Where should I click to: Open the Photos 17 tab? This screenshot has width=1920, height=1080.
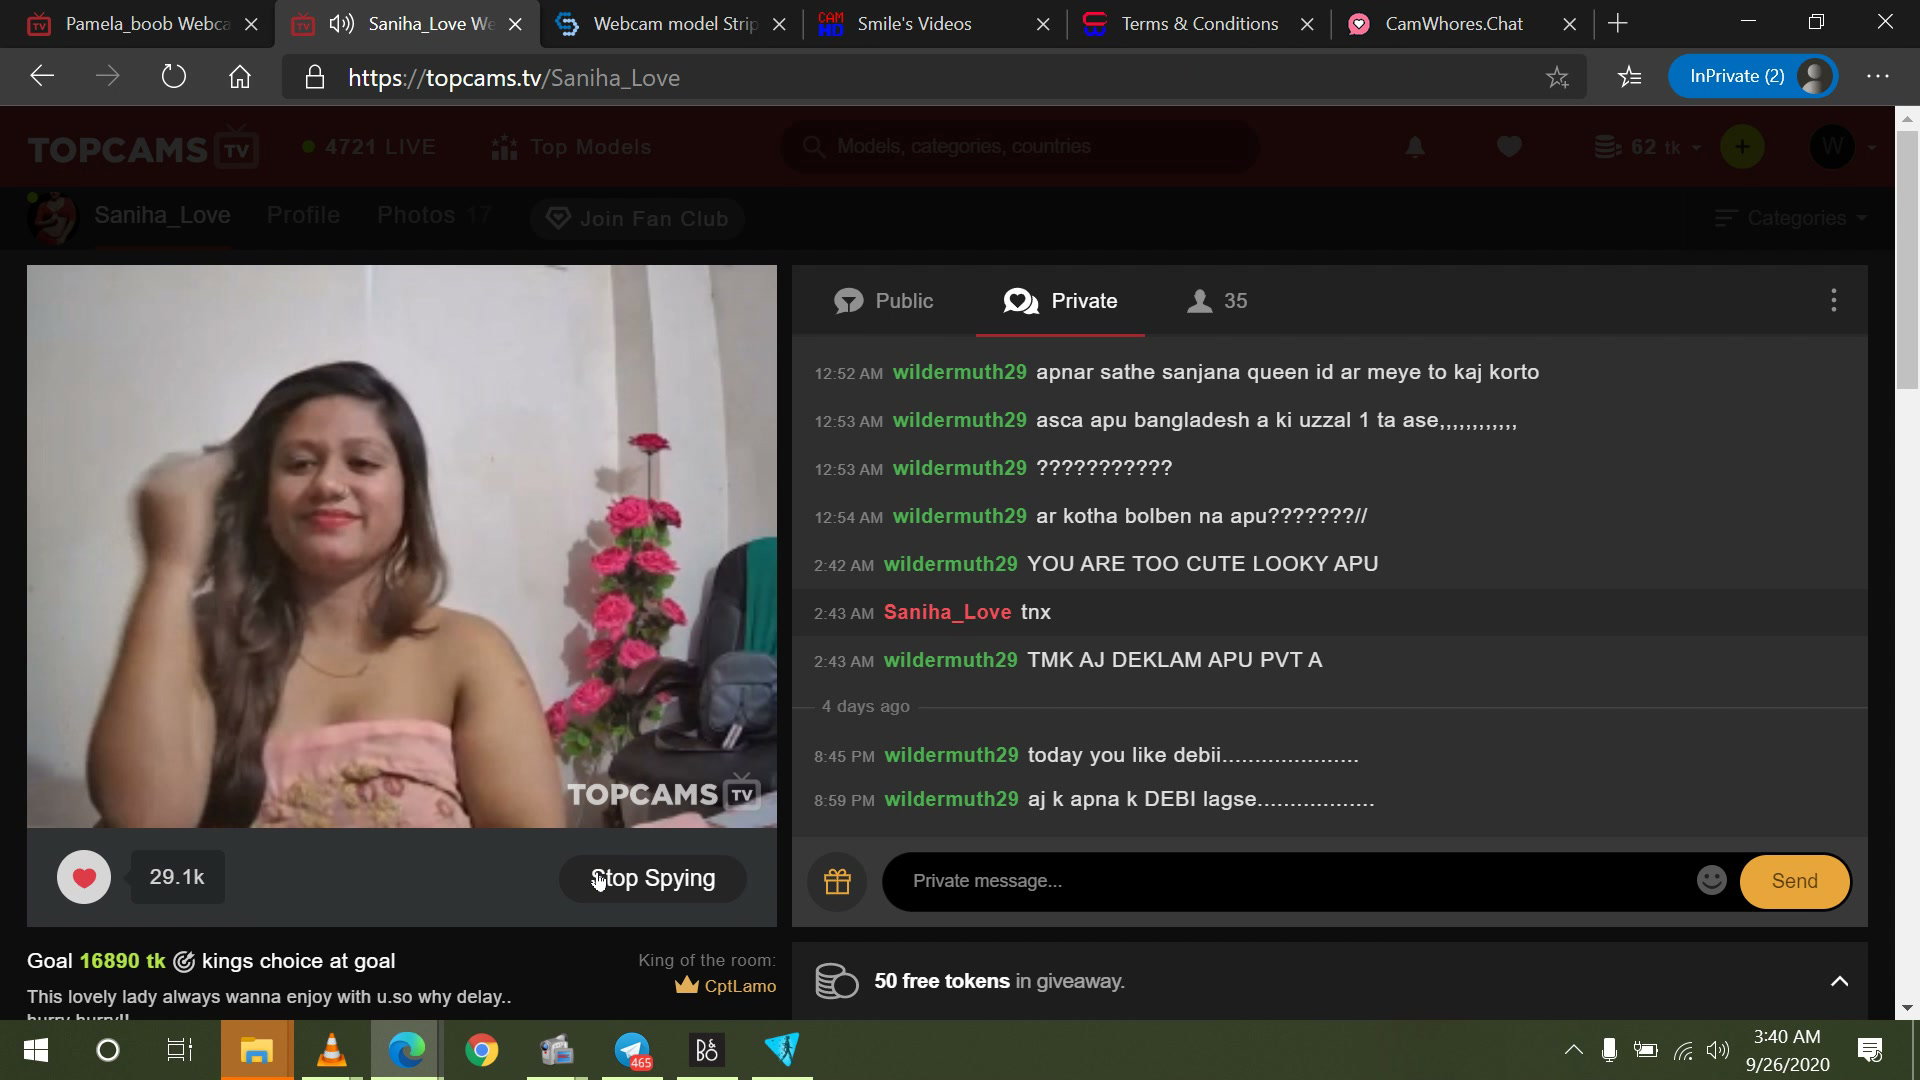tap(434, 215)
